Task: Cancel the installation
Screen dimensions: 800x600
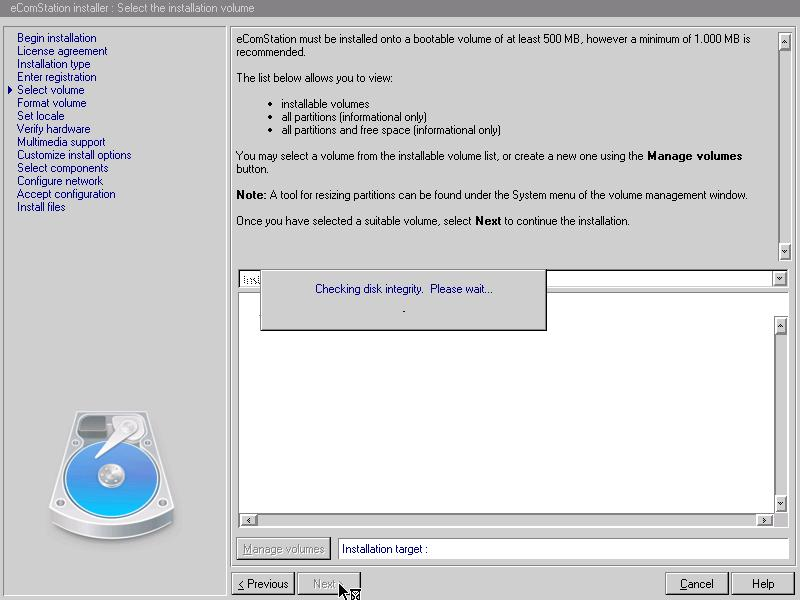Action: pyautogui.click(x=697, y=584)
